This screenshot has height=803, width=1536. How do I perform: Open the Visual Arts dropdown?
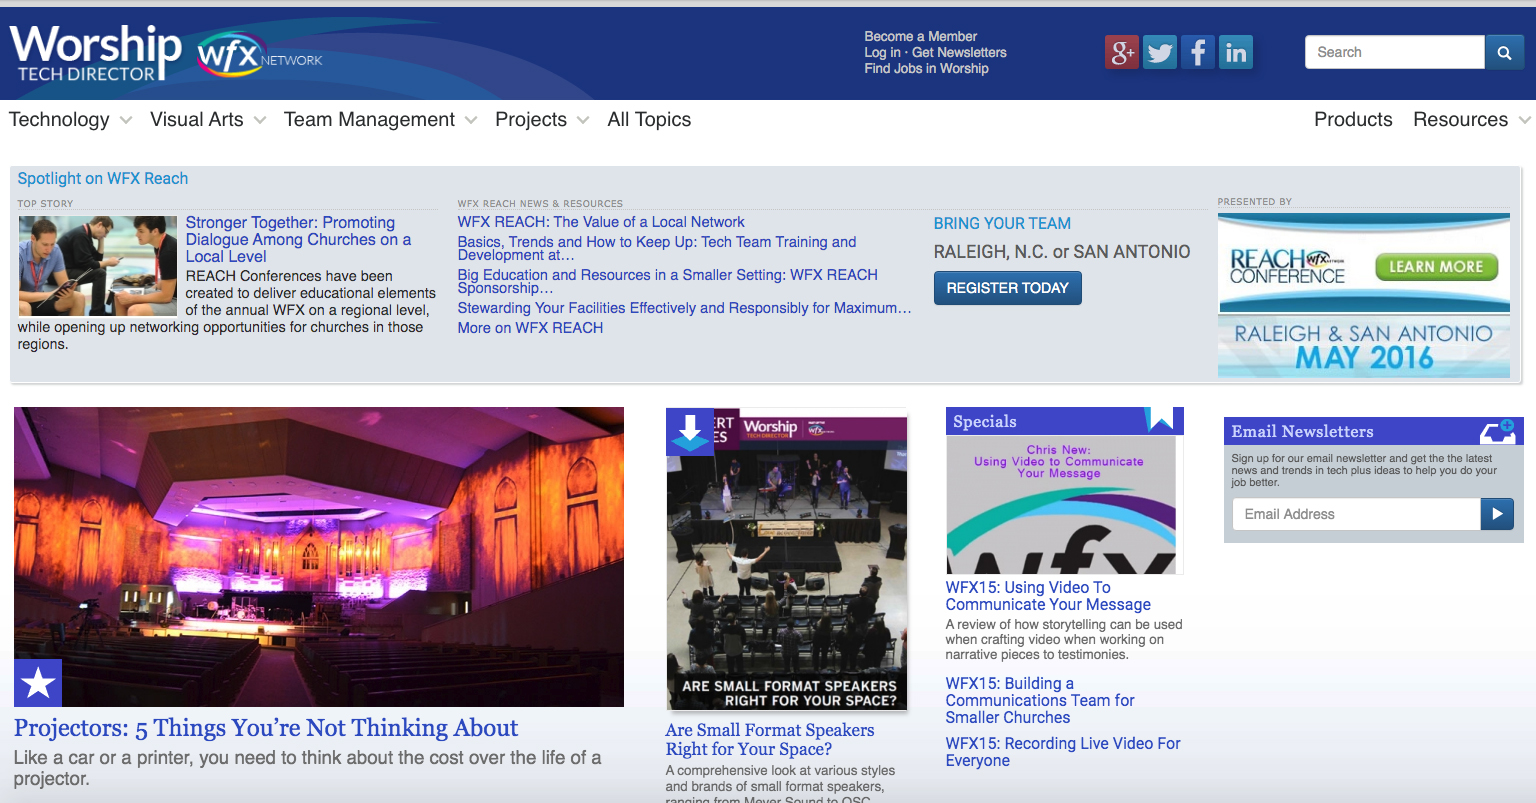pos(207,120)
